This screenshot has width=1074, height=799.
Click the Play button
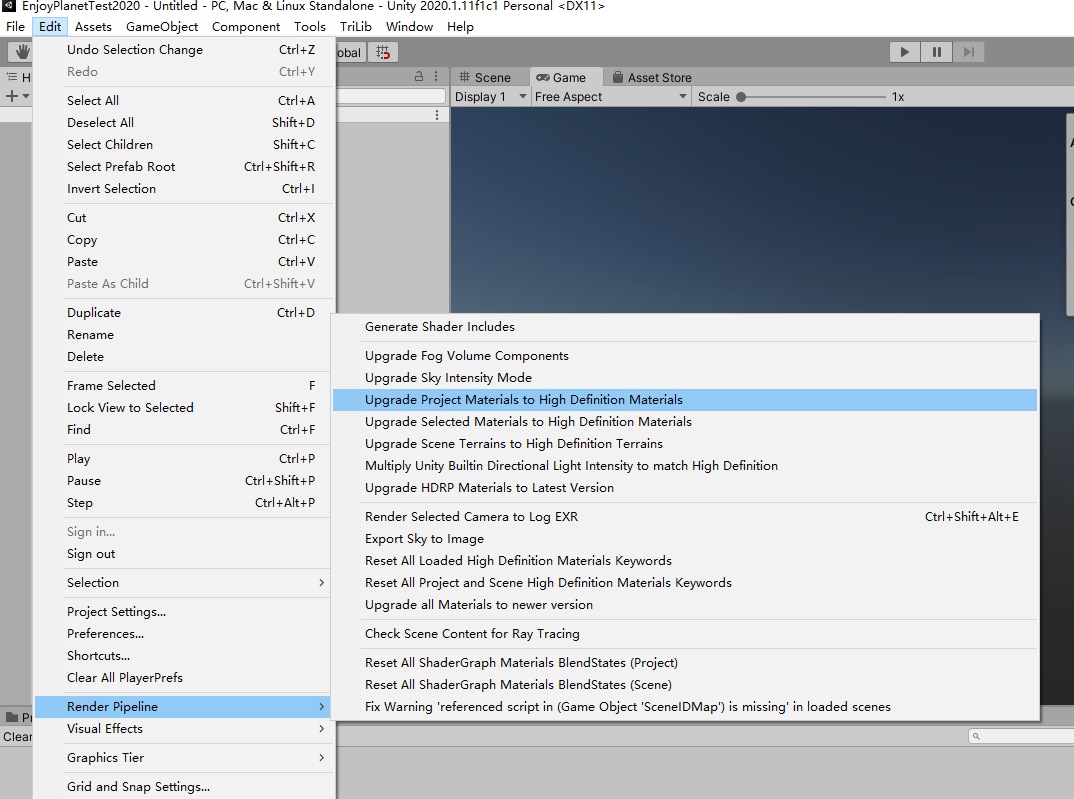(905, 52)
